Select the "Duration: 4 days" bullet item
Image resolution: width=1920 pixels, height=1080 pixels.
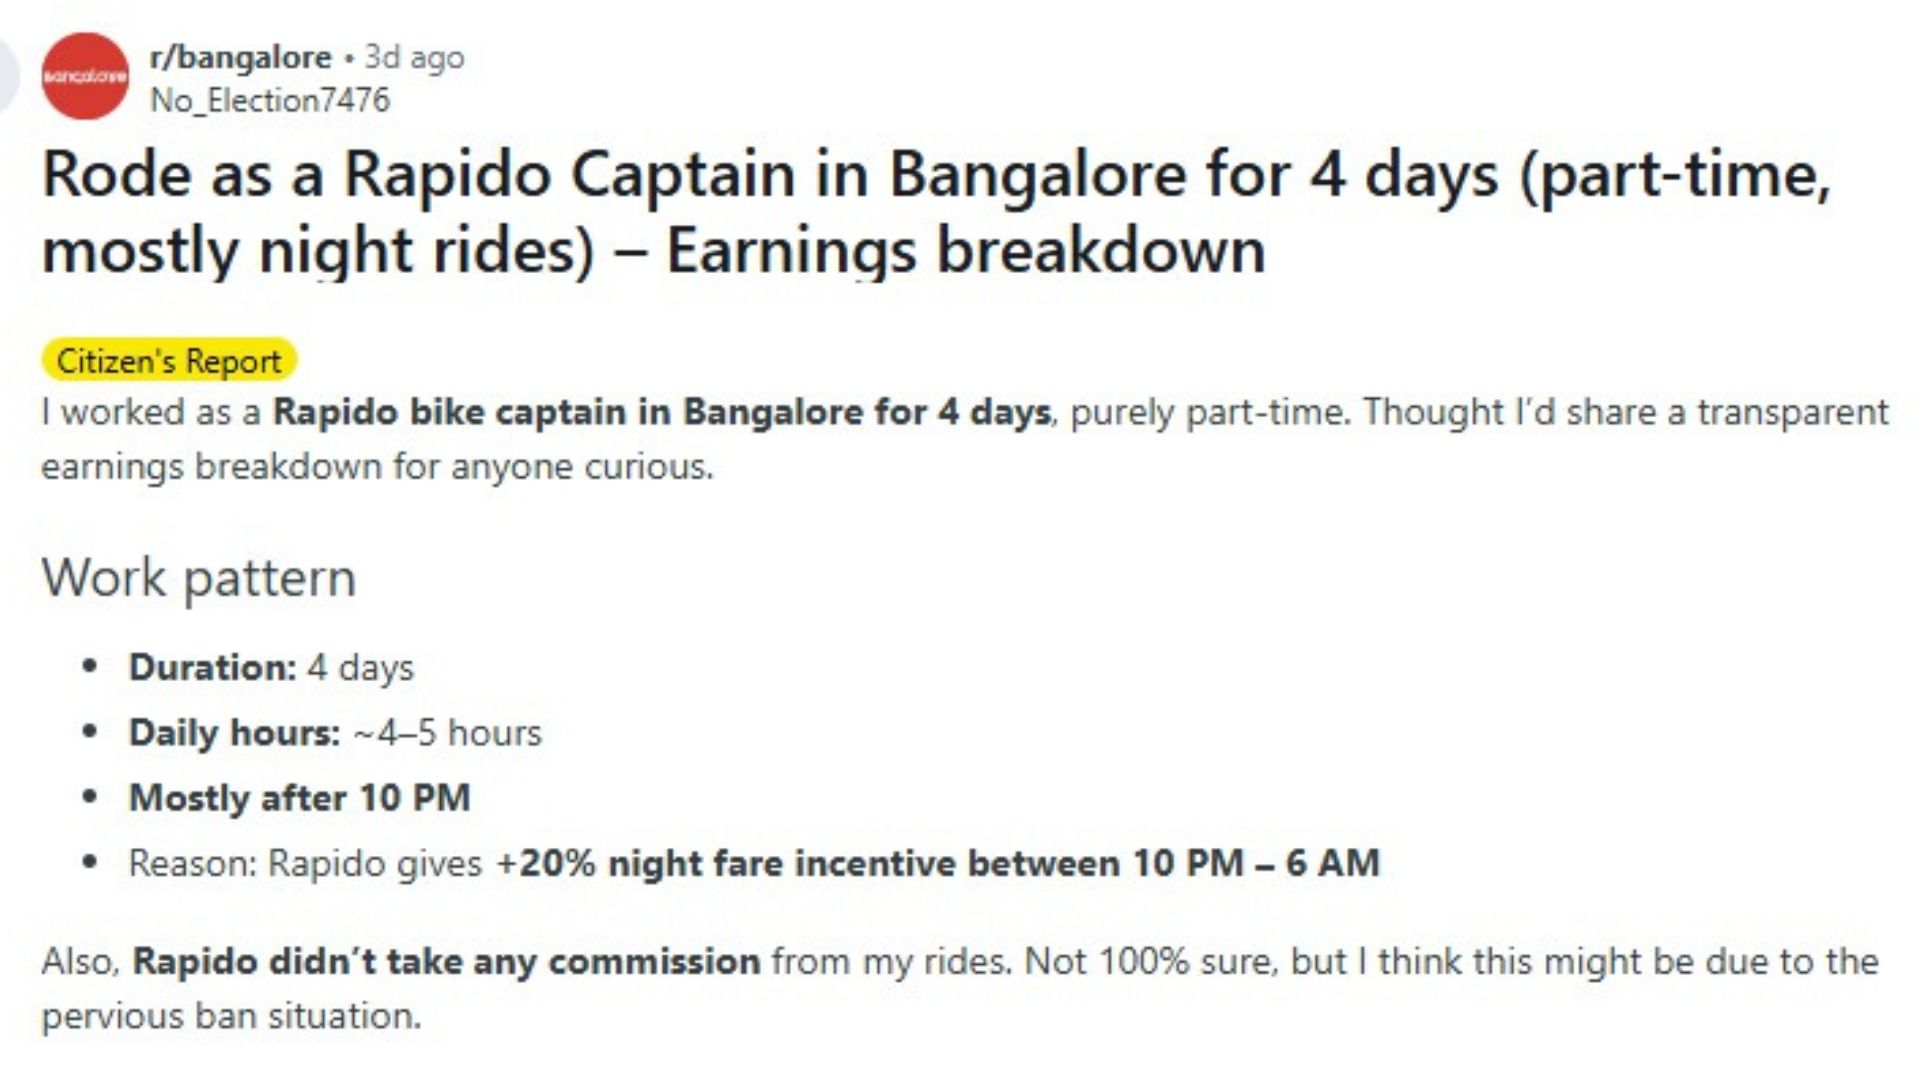click(271, 667)
